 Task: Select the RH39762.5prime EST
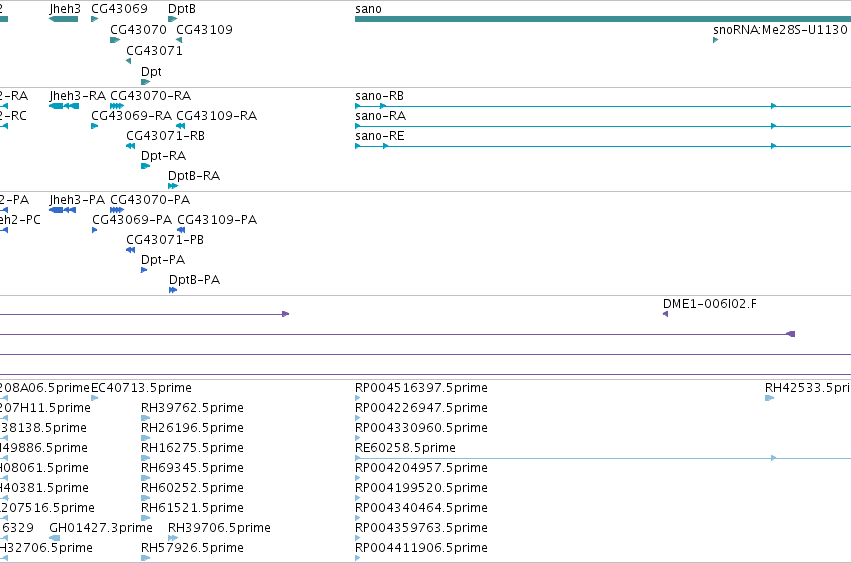coord(145,418)
